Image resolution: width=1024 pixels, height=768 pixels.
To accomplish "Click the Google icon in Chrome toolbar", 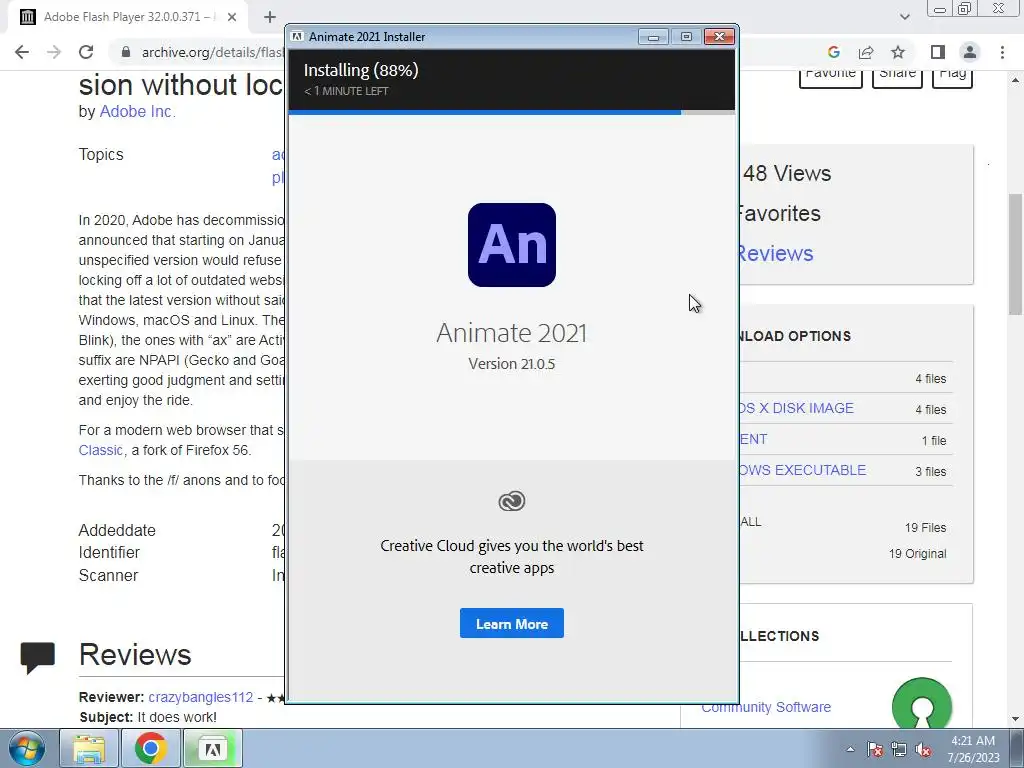I will coord(833,52).
